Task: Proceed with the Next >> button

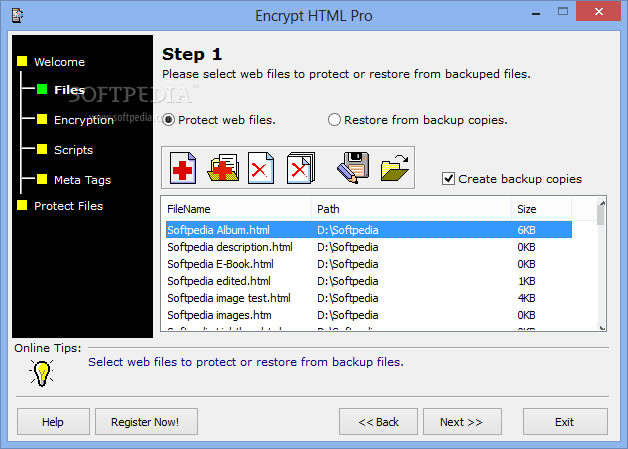Action: pos(462,422)
